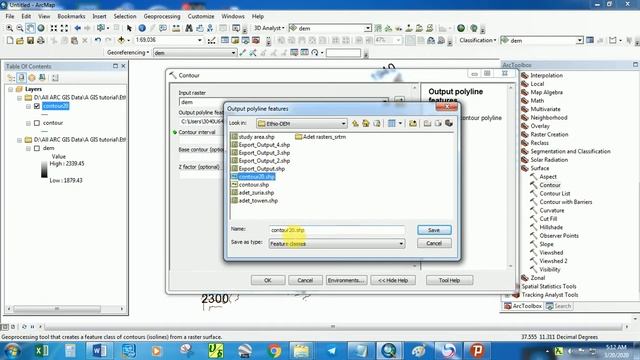Click the dem grayscale color ramp
Image resolution: width=640 pixels, height=360 pixels.
coord(44,169)
